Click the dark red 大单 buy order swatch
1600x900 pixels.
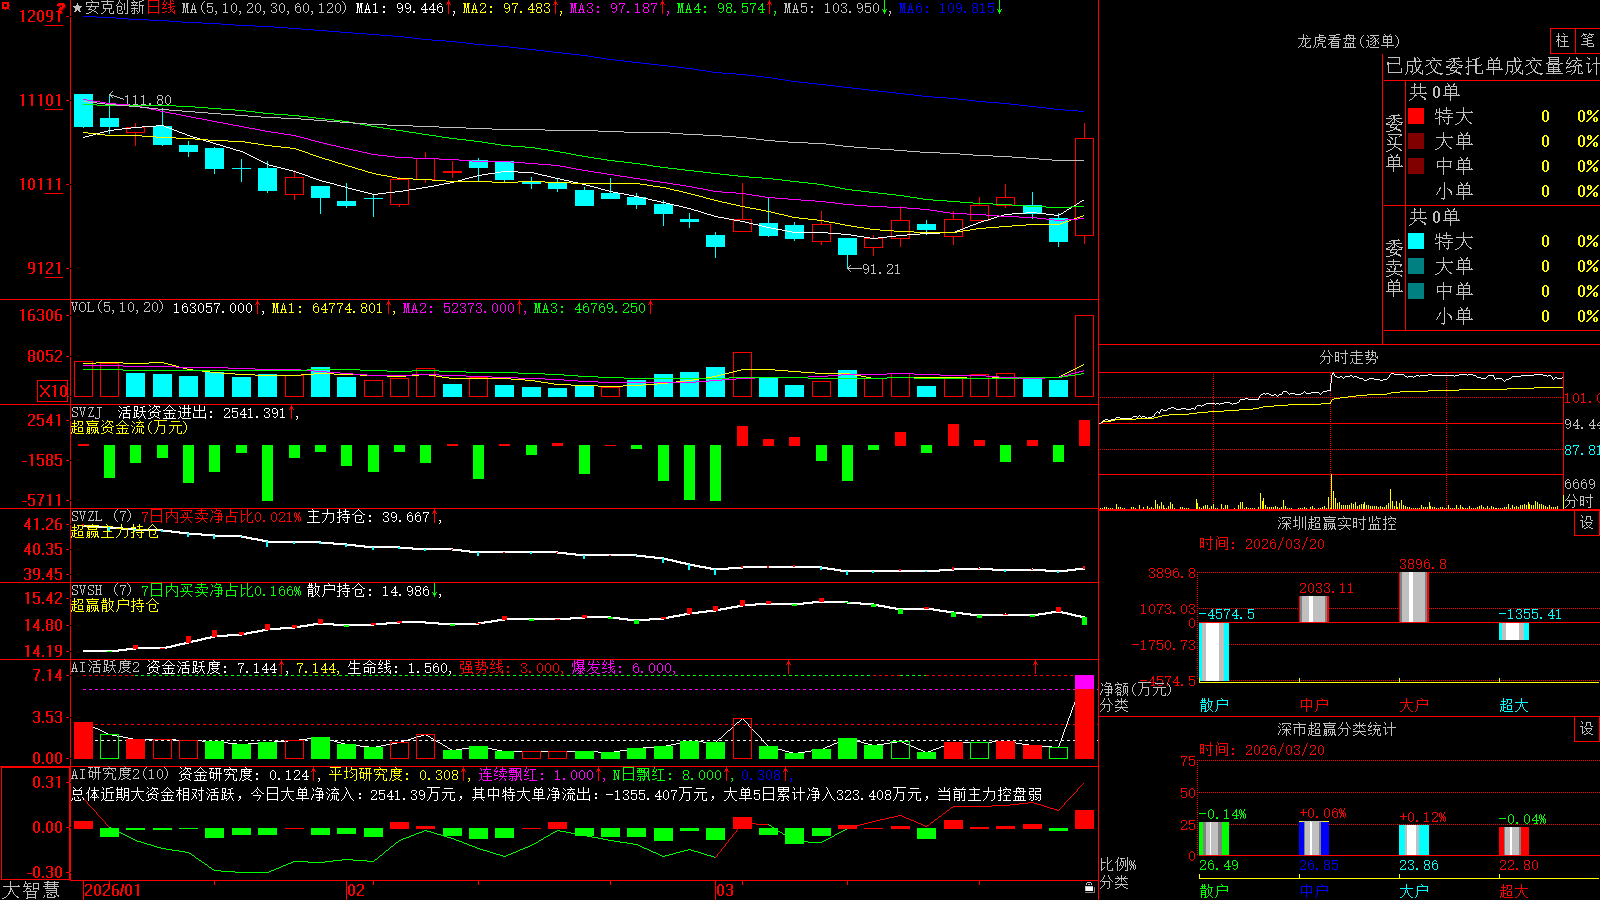(x=1416, y=141)
